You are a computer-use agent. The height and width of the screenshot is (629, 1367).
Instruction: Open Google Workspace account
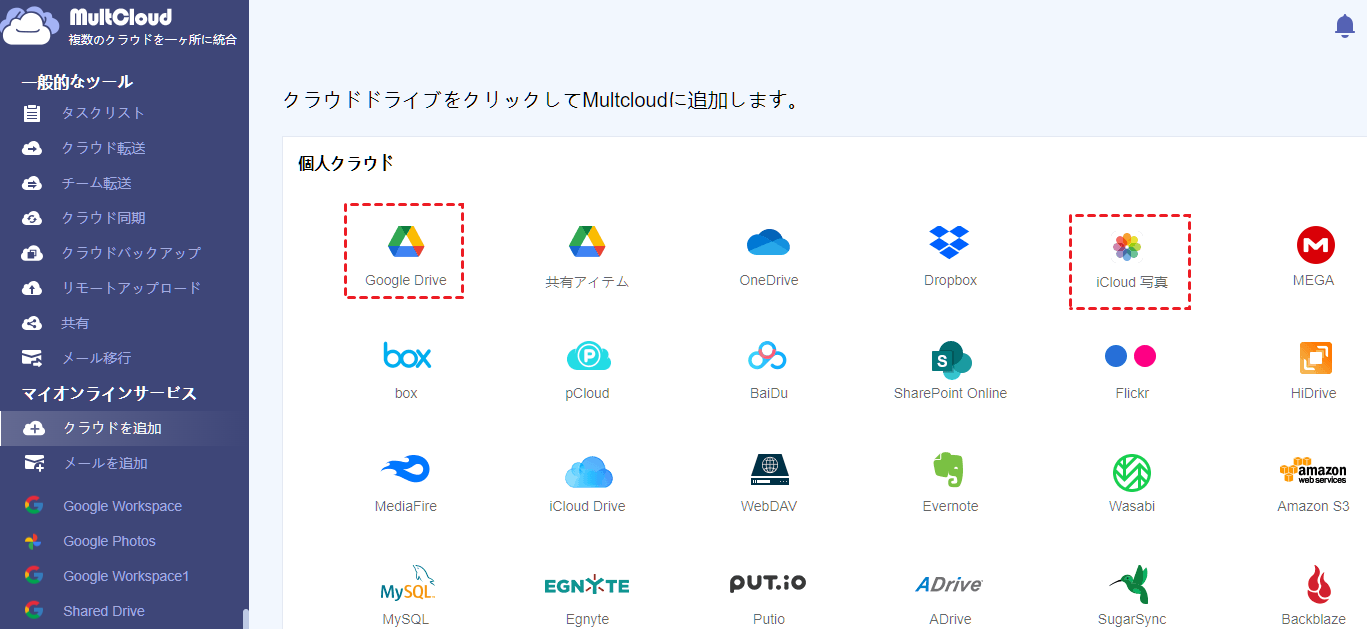pyautogui.click(x=124, y=506)
